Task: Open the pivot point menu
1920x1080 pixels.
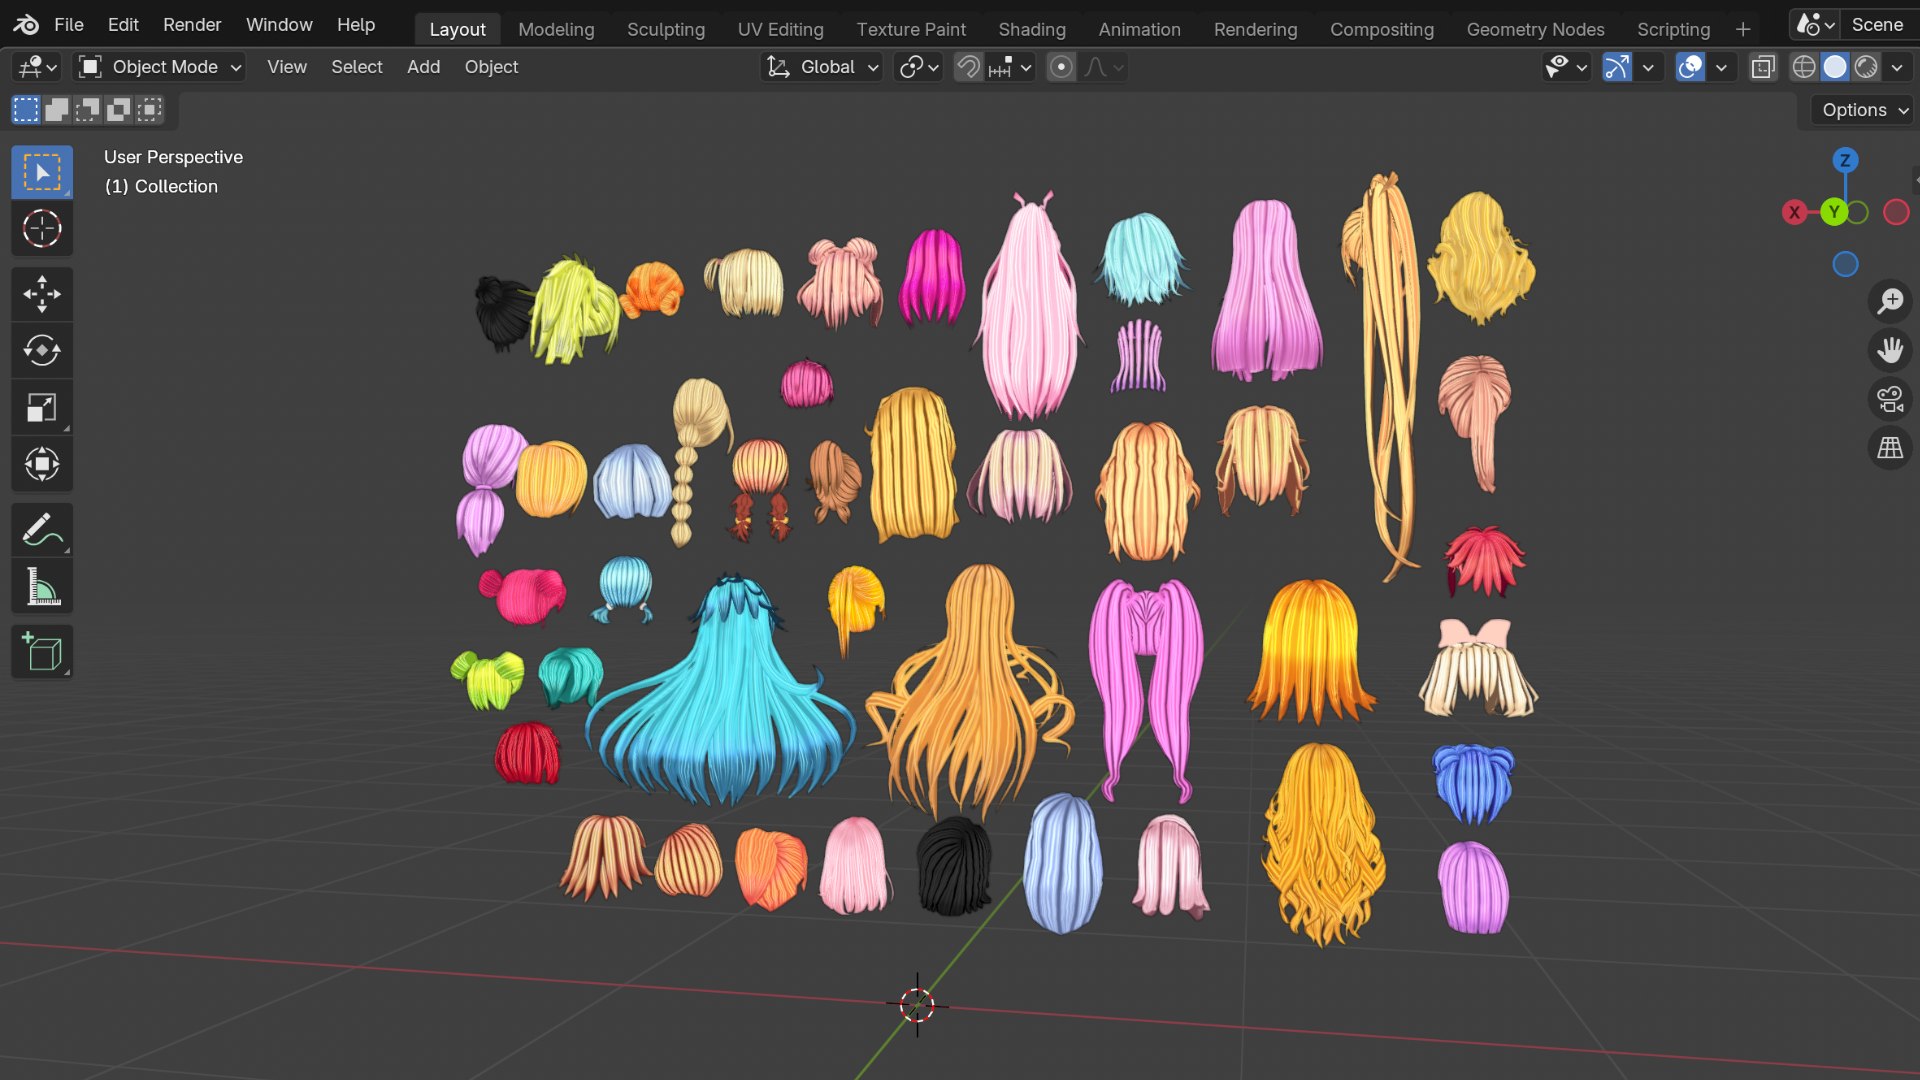Action: (x=918, y=67)
